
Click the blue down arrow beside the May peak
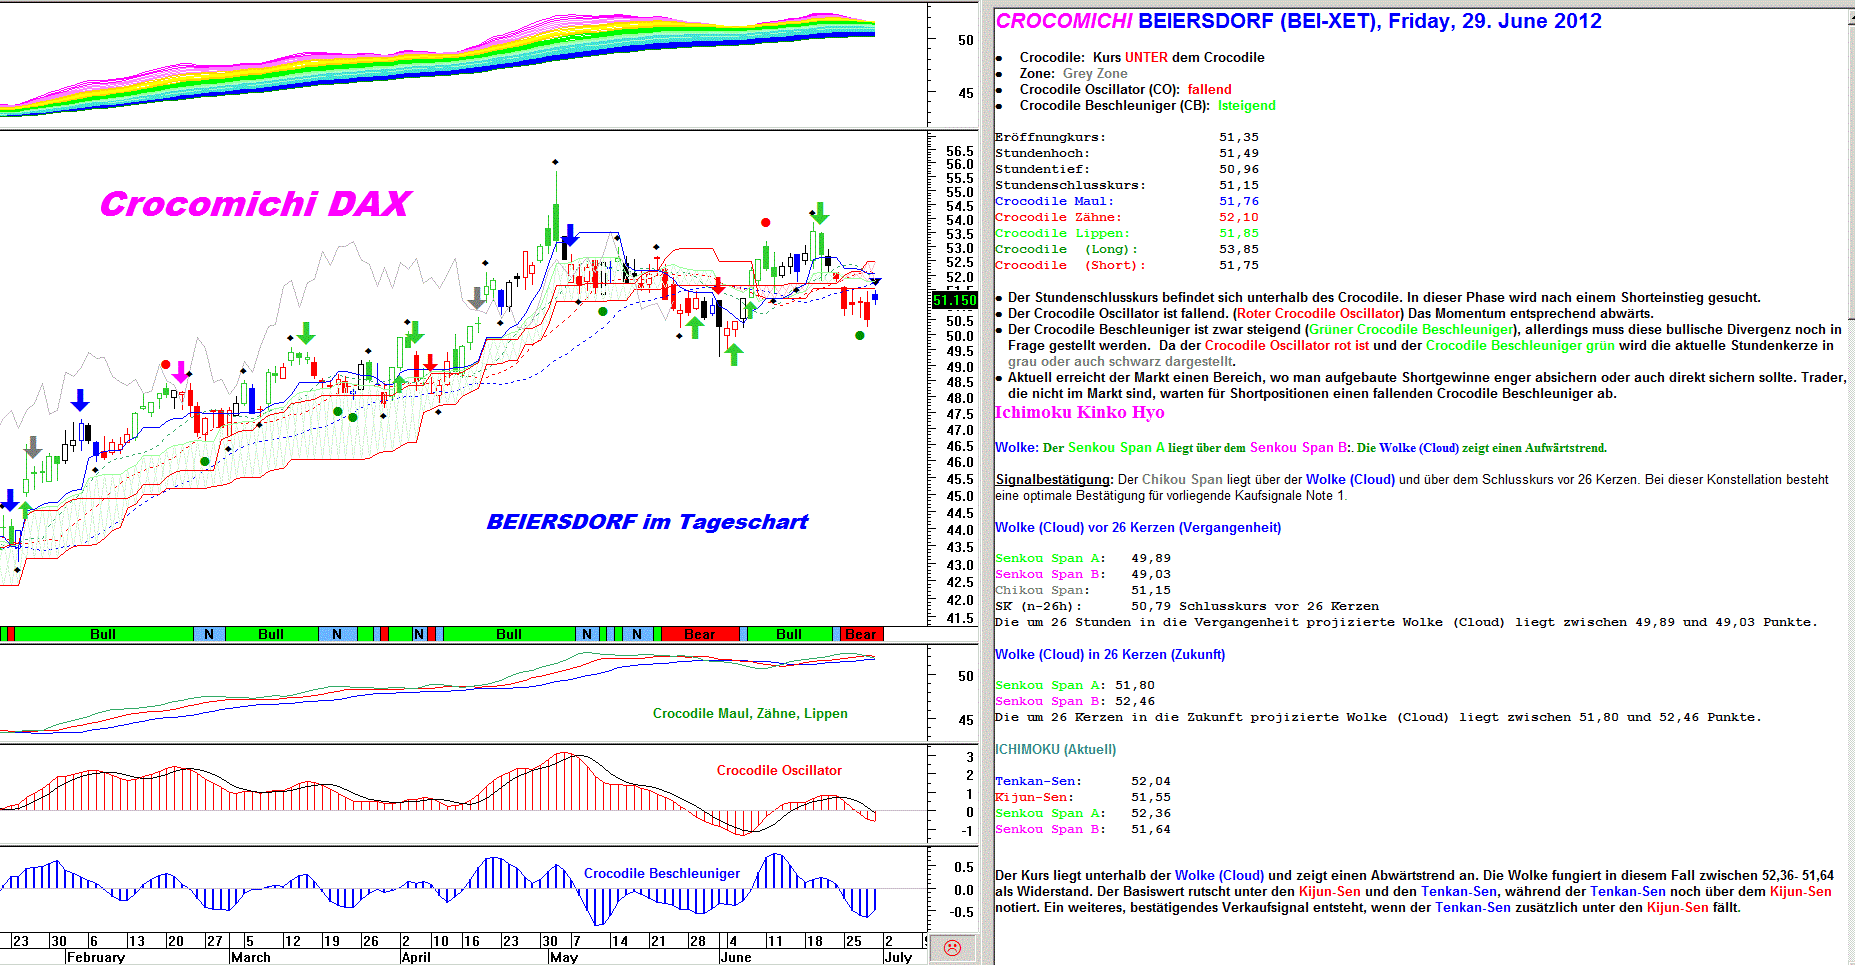coord(570,235)
